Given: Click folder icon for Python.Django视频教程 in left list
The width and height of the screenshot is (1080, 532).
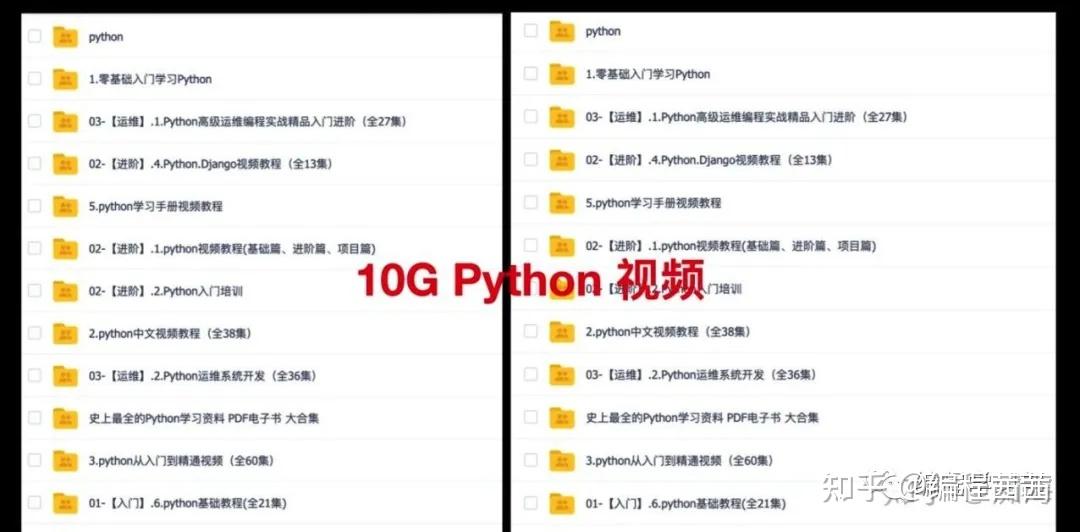Looking at the screenshot, I should 65,164.
